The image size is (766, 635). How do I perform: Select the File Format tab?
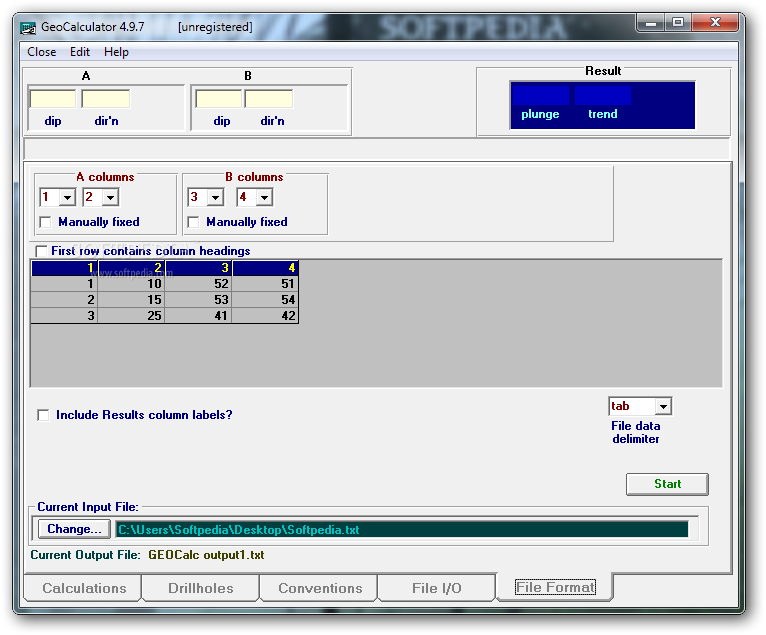(x=555, y=587)
